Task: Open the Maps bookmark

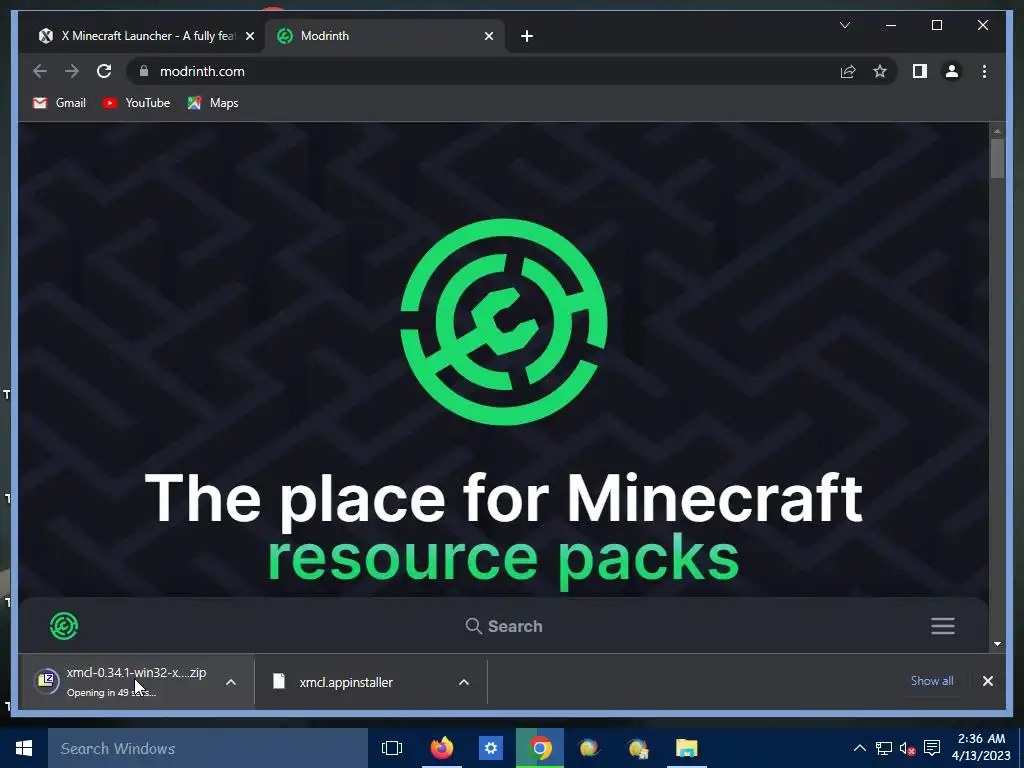Action: (213, 103)
